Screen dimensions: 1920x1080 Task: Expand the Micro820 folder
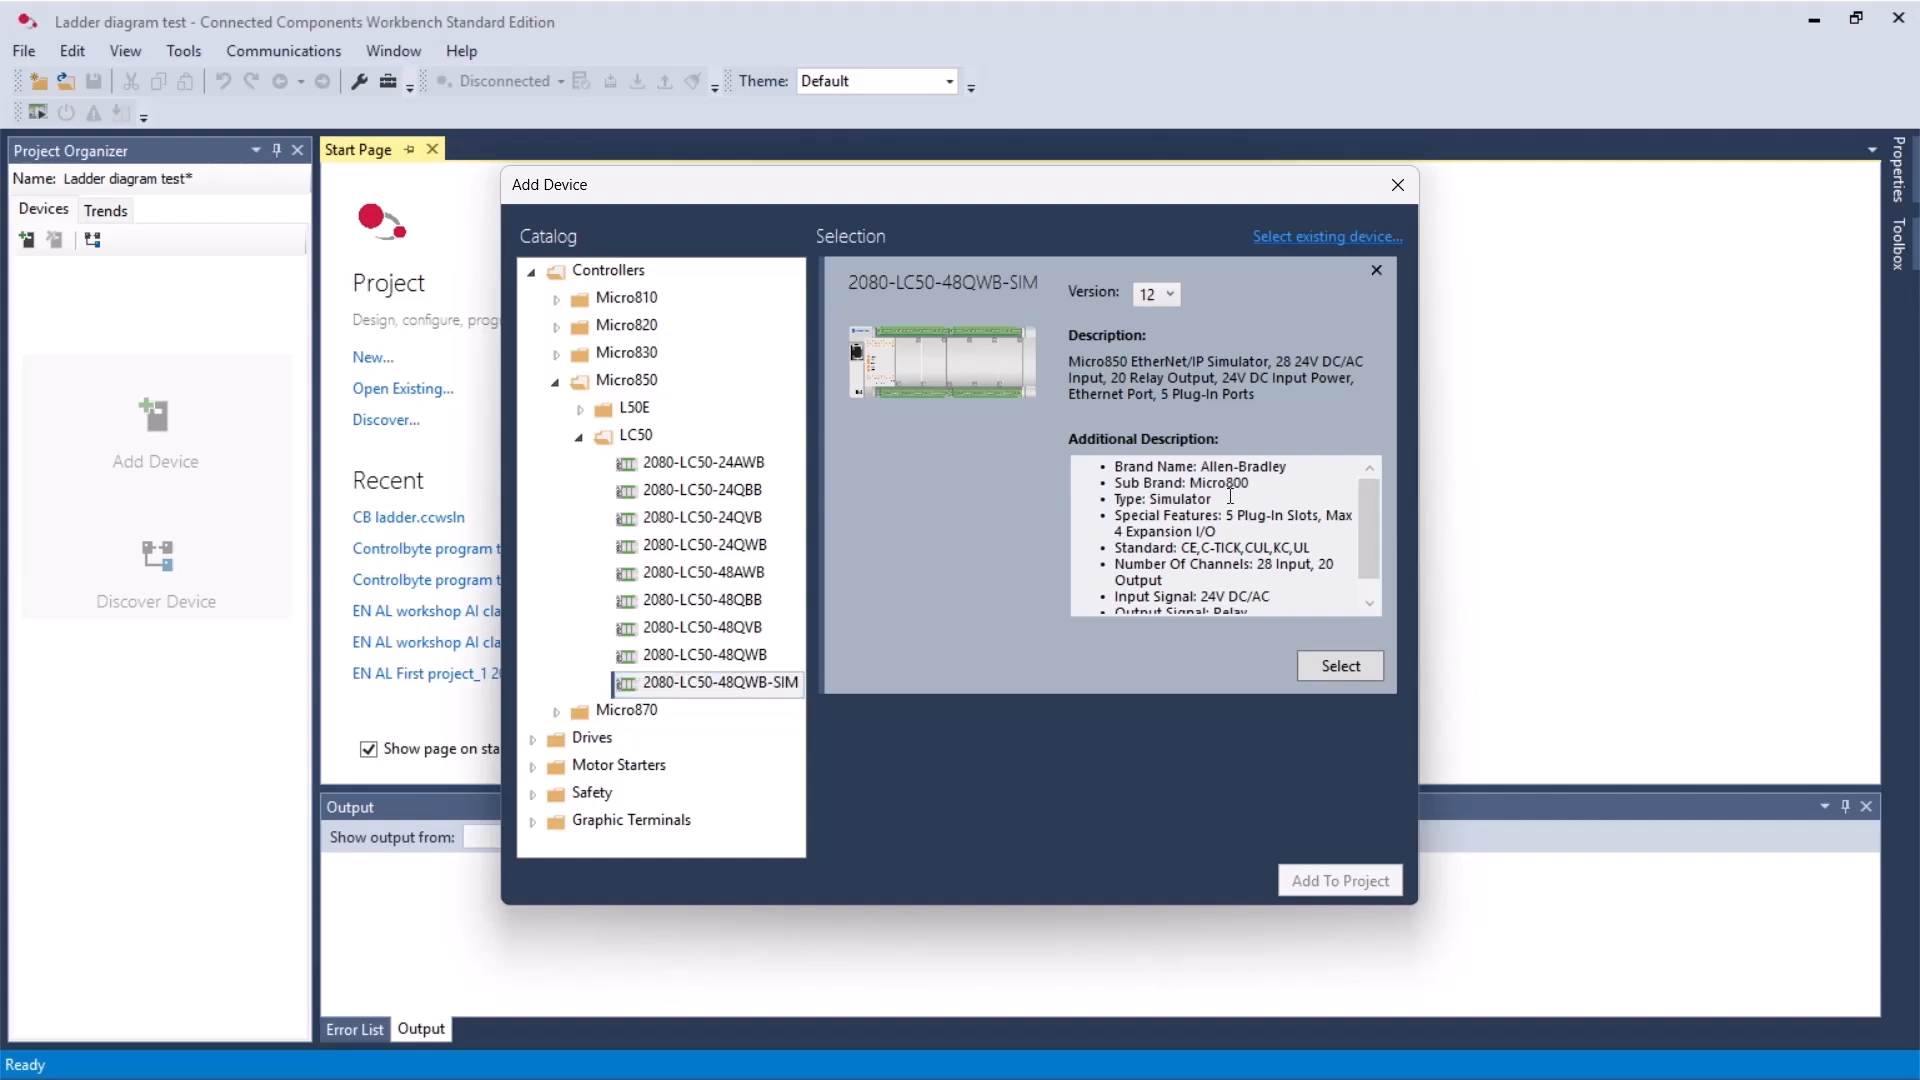556,326
